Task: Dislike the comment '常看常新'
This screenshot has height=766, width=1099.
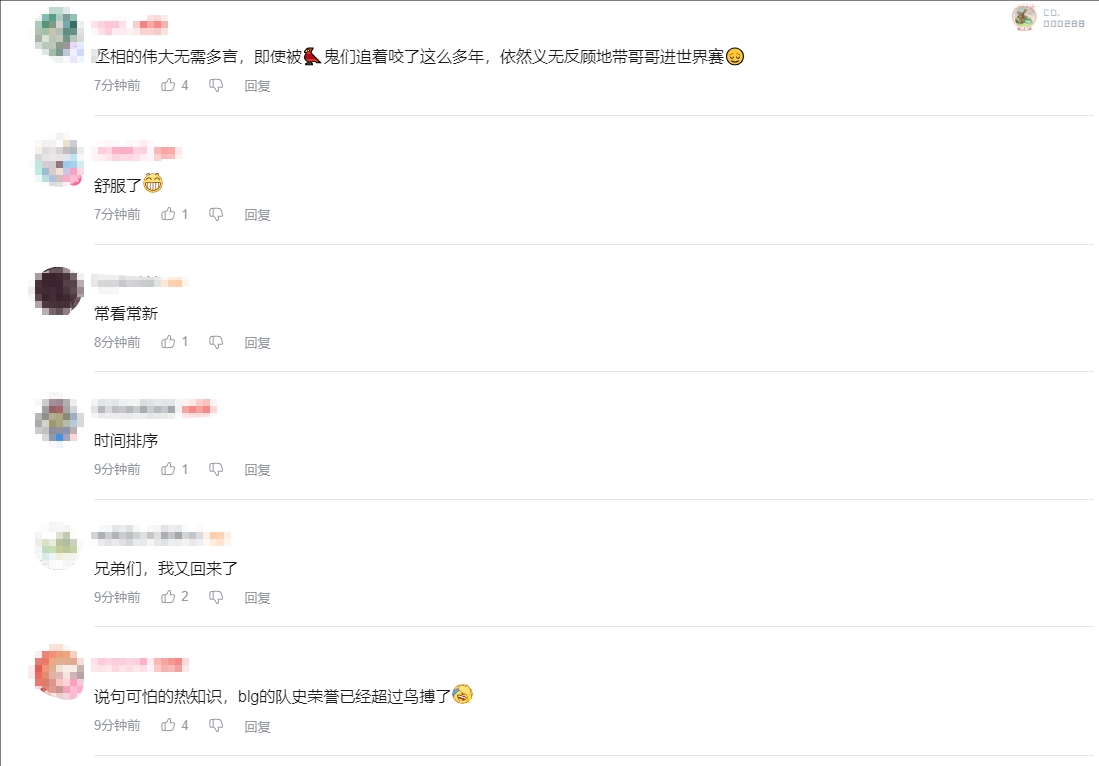Action: (216, 342)
